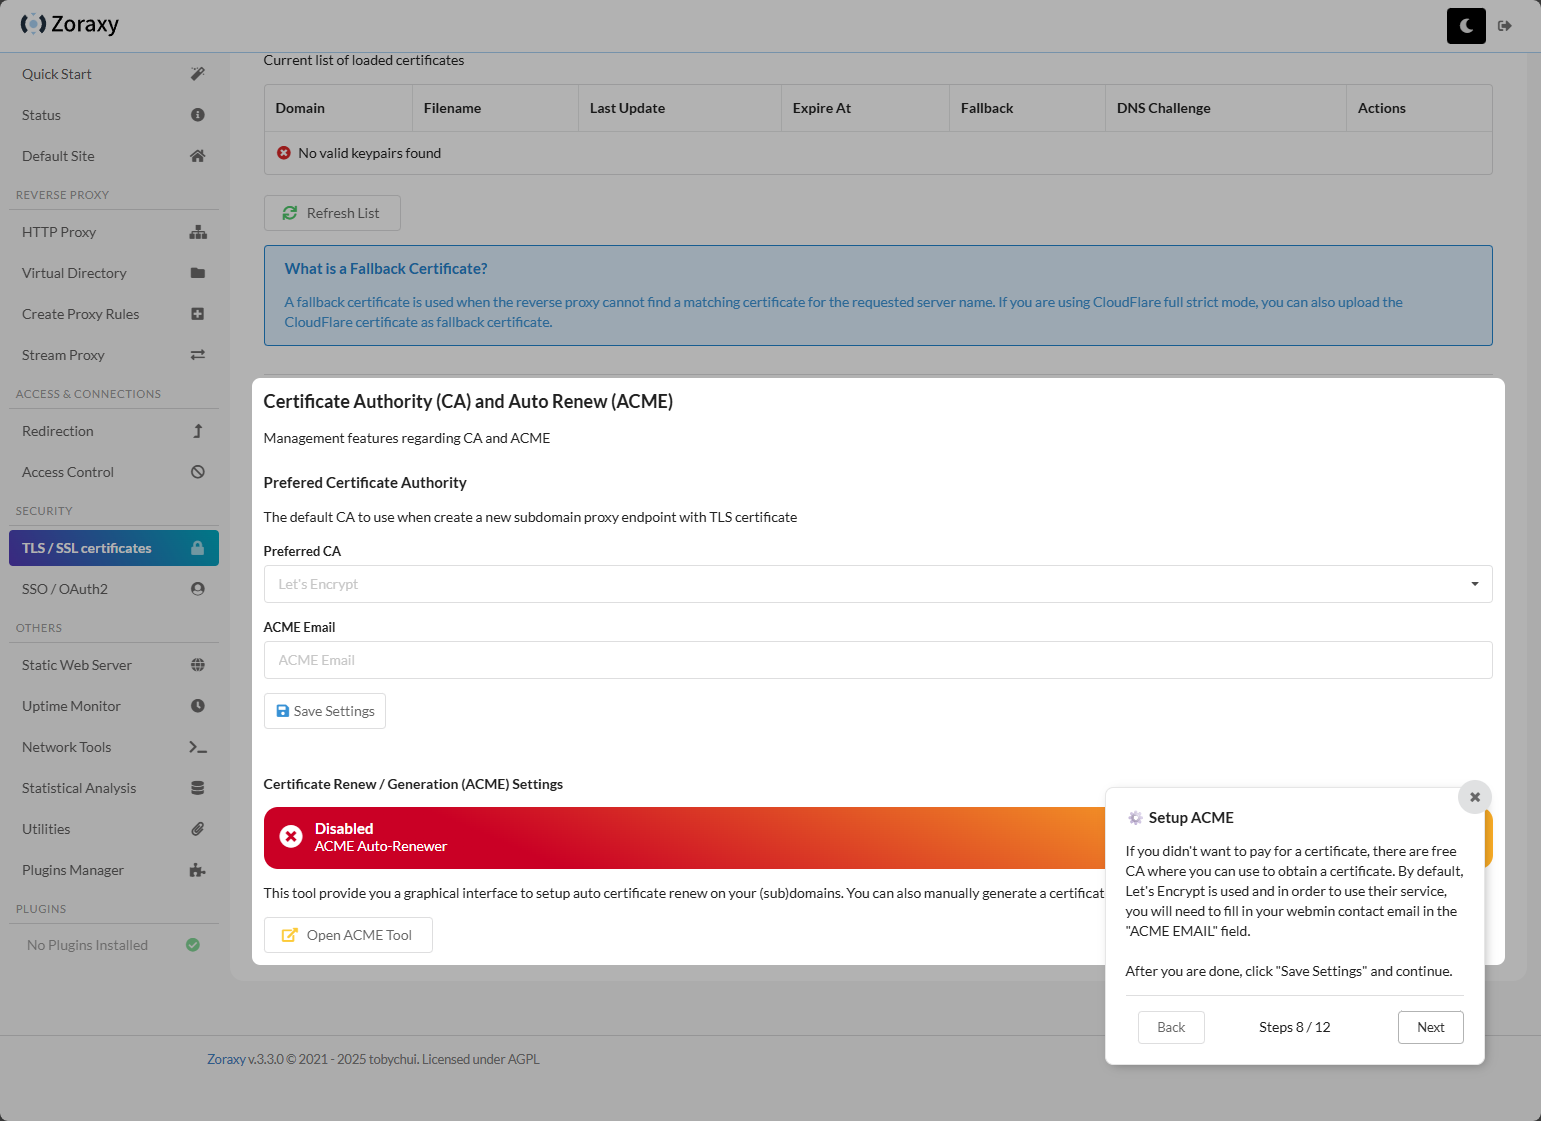Click the Network Tools terminal icon

point(198,747)
